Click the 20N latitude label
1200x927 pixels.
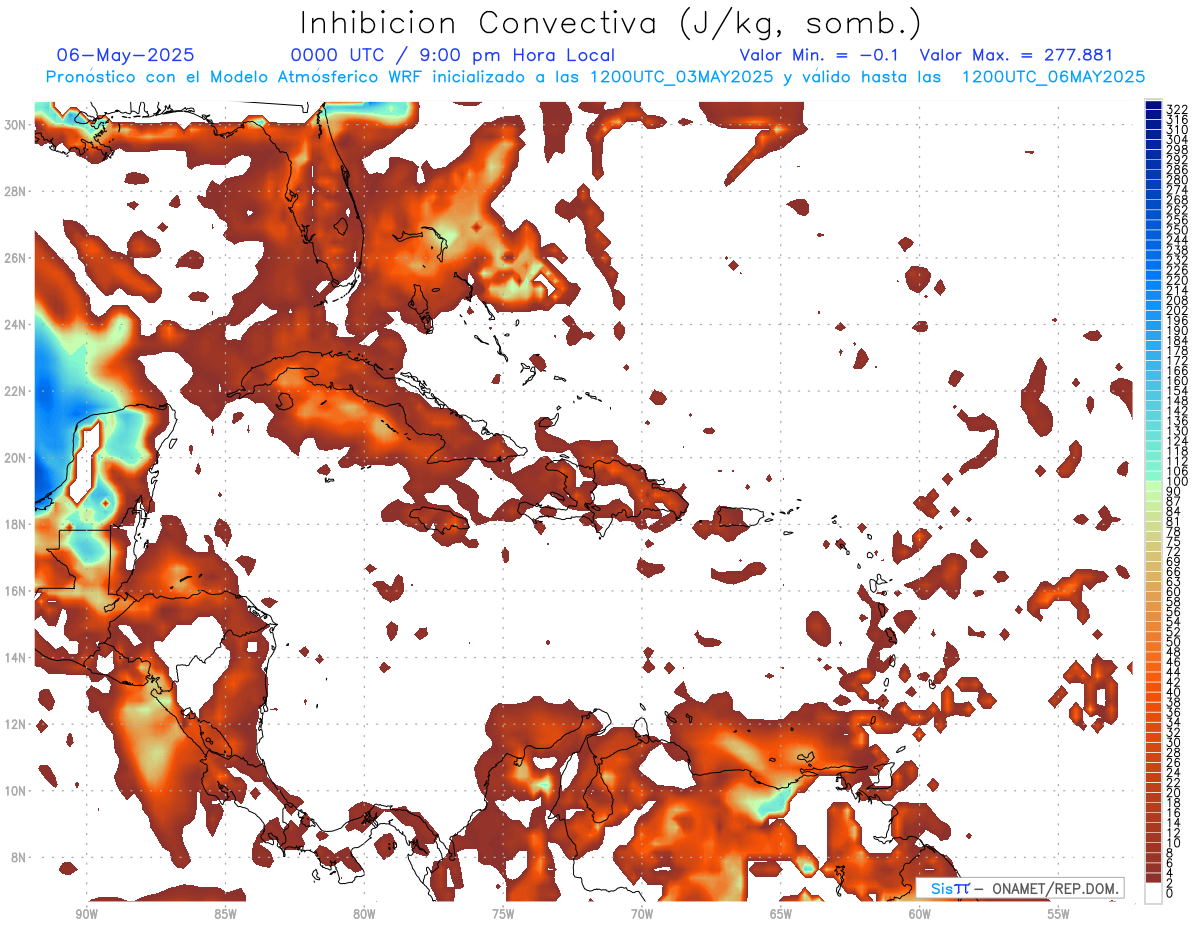click(16, 458)
